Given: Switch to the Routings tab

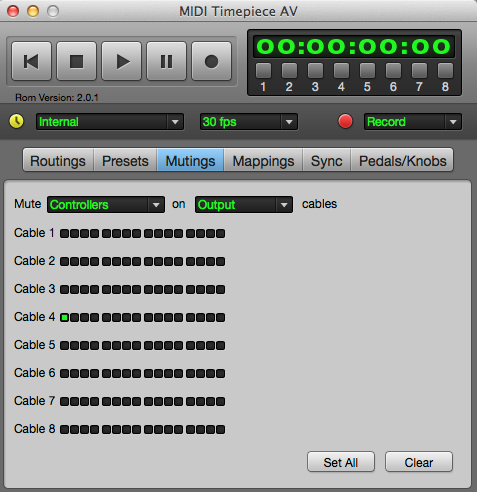Looking at the screenshot, I should click(x=58, y=161).
